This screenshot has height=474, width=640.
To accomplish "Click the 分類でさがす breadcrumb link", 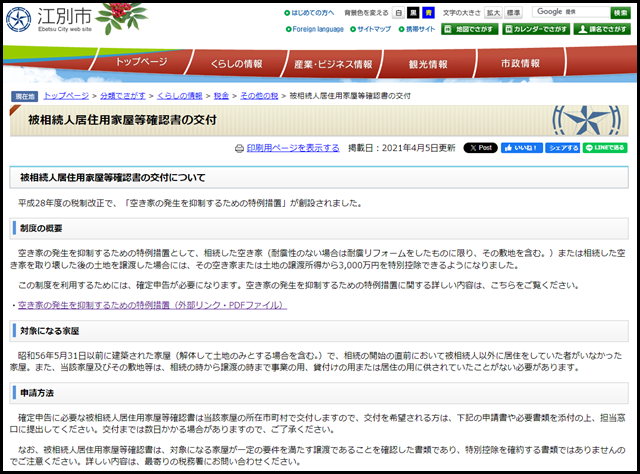I will (123, 96).
